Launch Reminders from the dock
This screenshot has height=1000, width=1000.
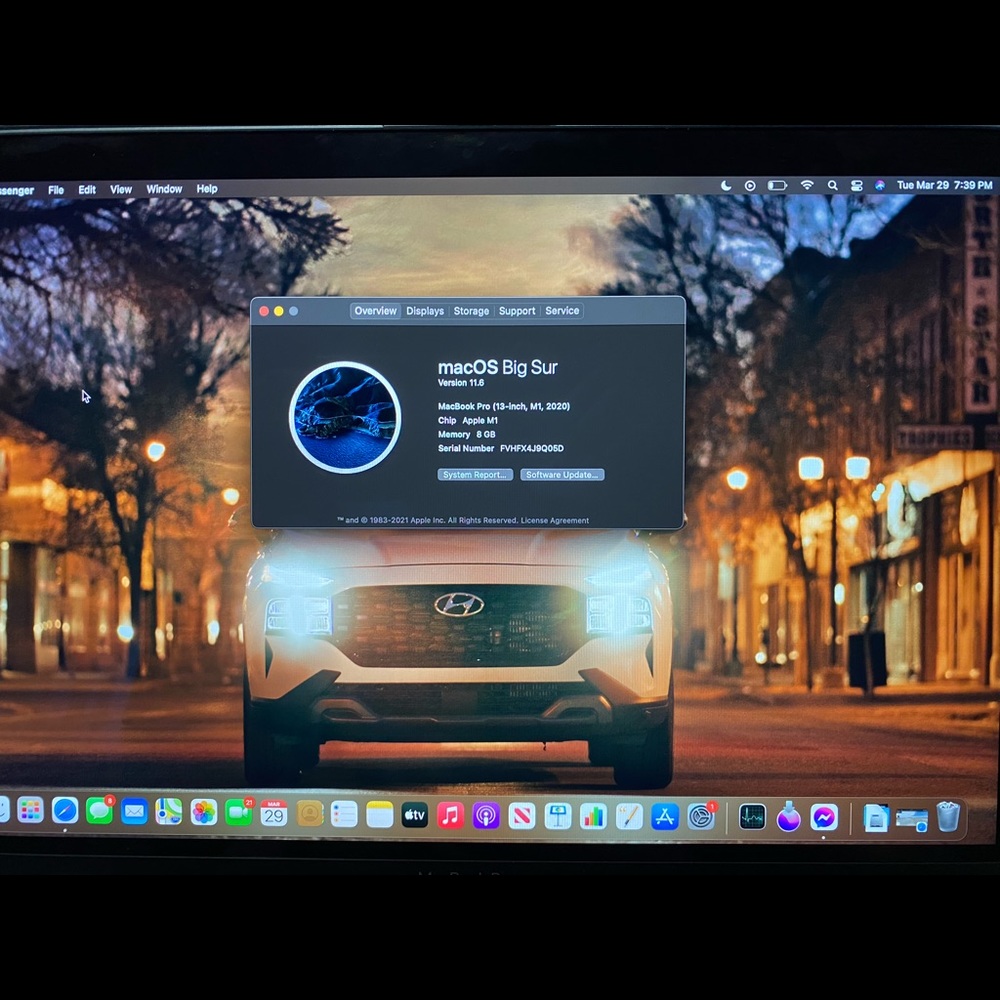pos(344,814)
